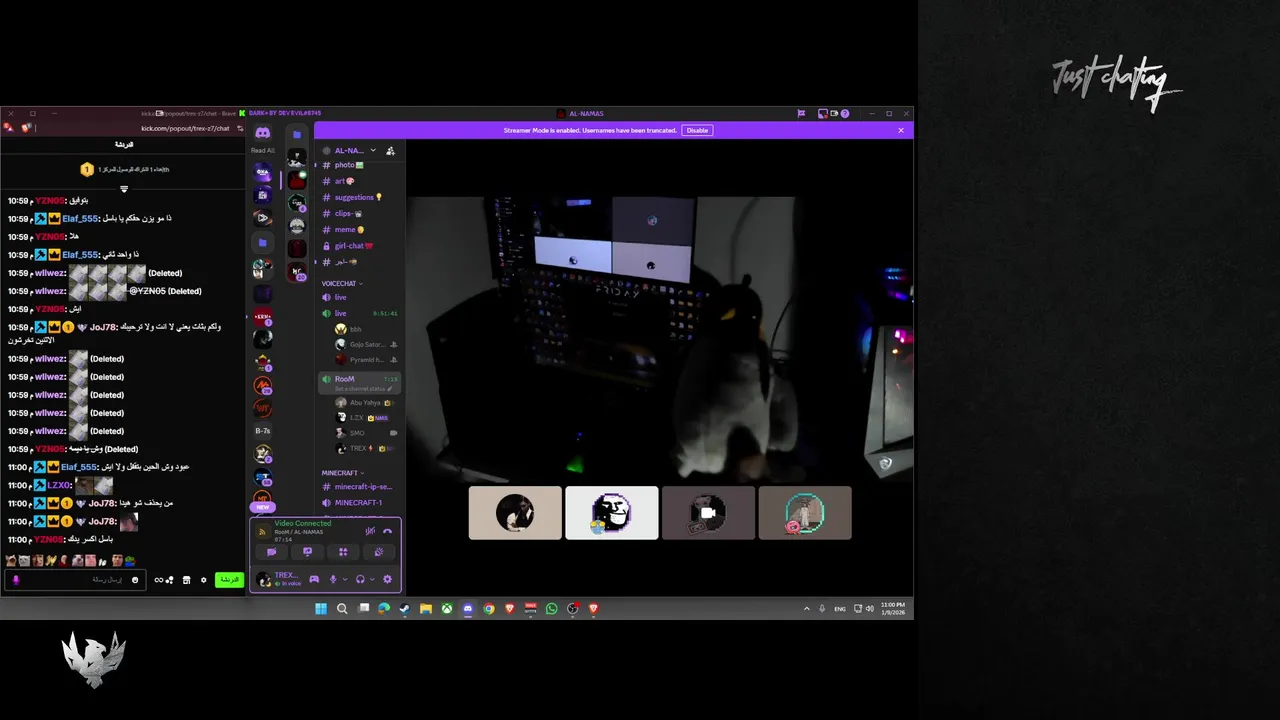Click the NEW unread indicator pill
1280x720 pixels.
click(x=262, y=507)
